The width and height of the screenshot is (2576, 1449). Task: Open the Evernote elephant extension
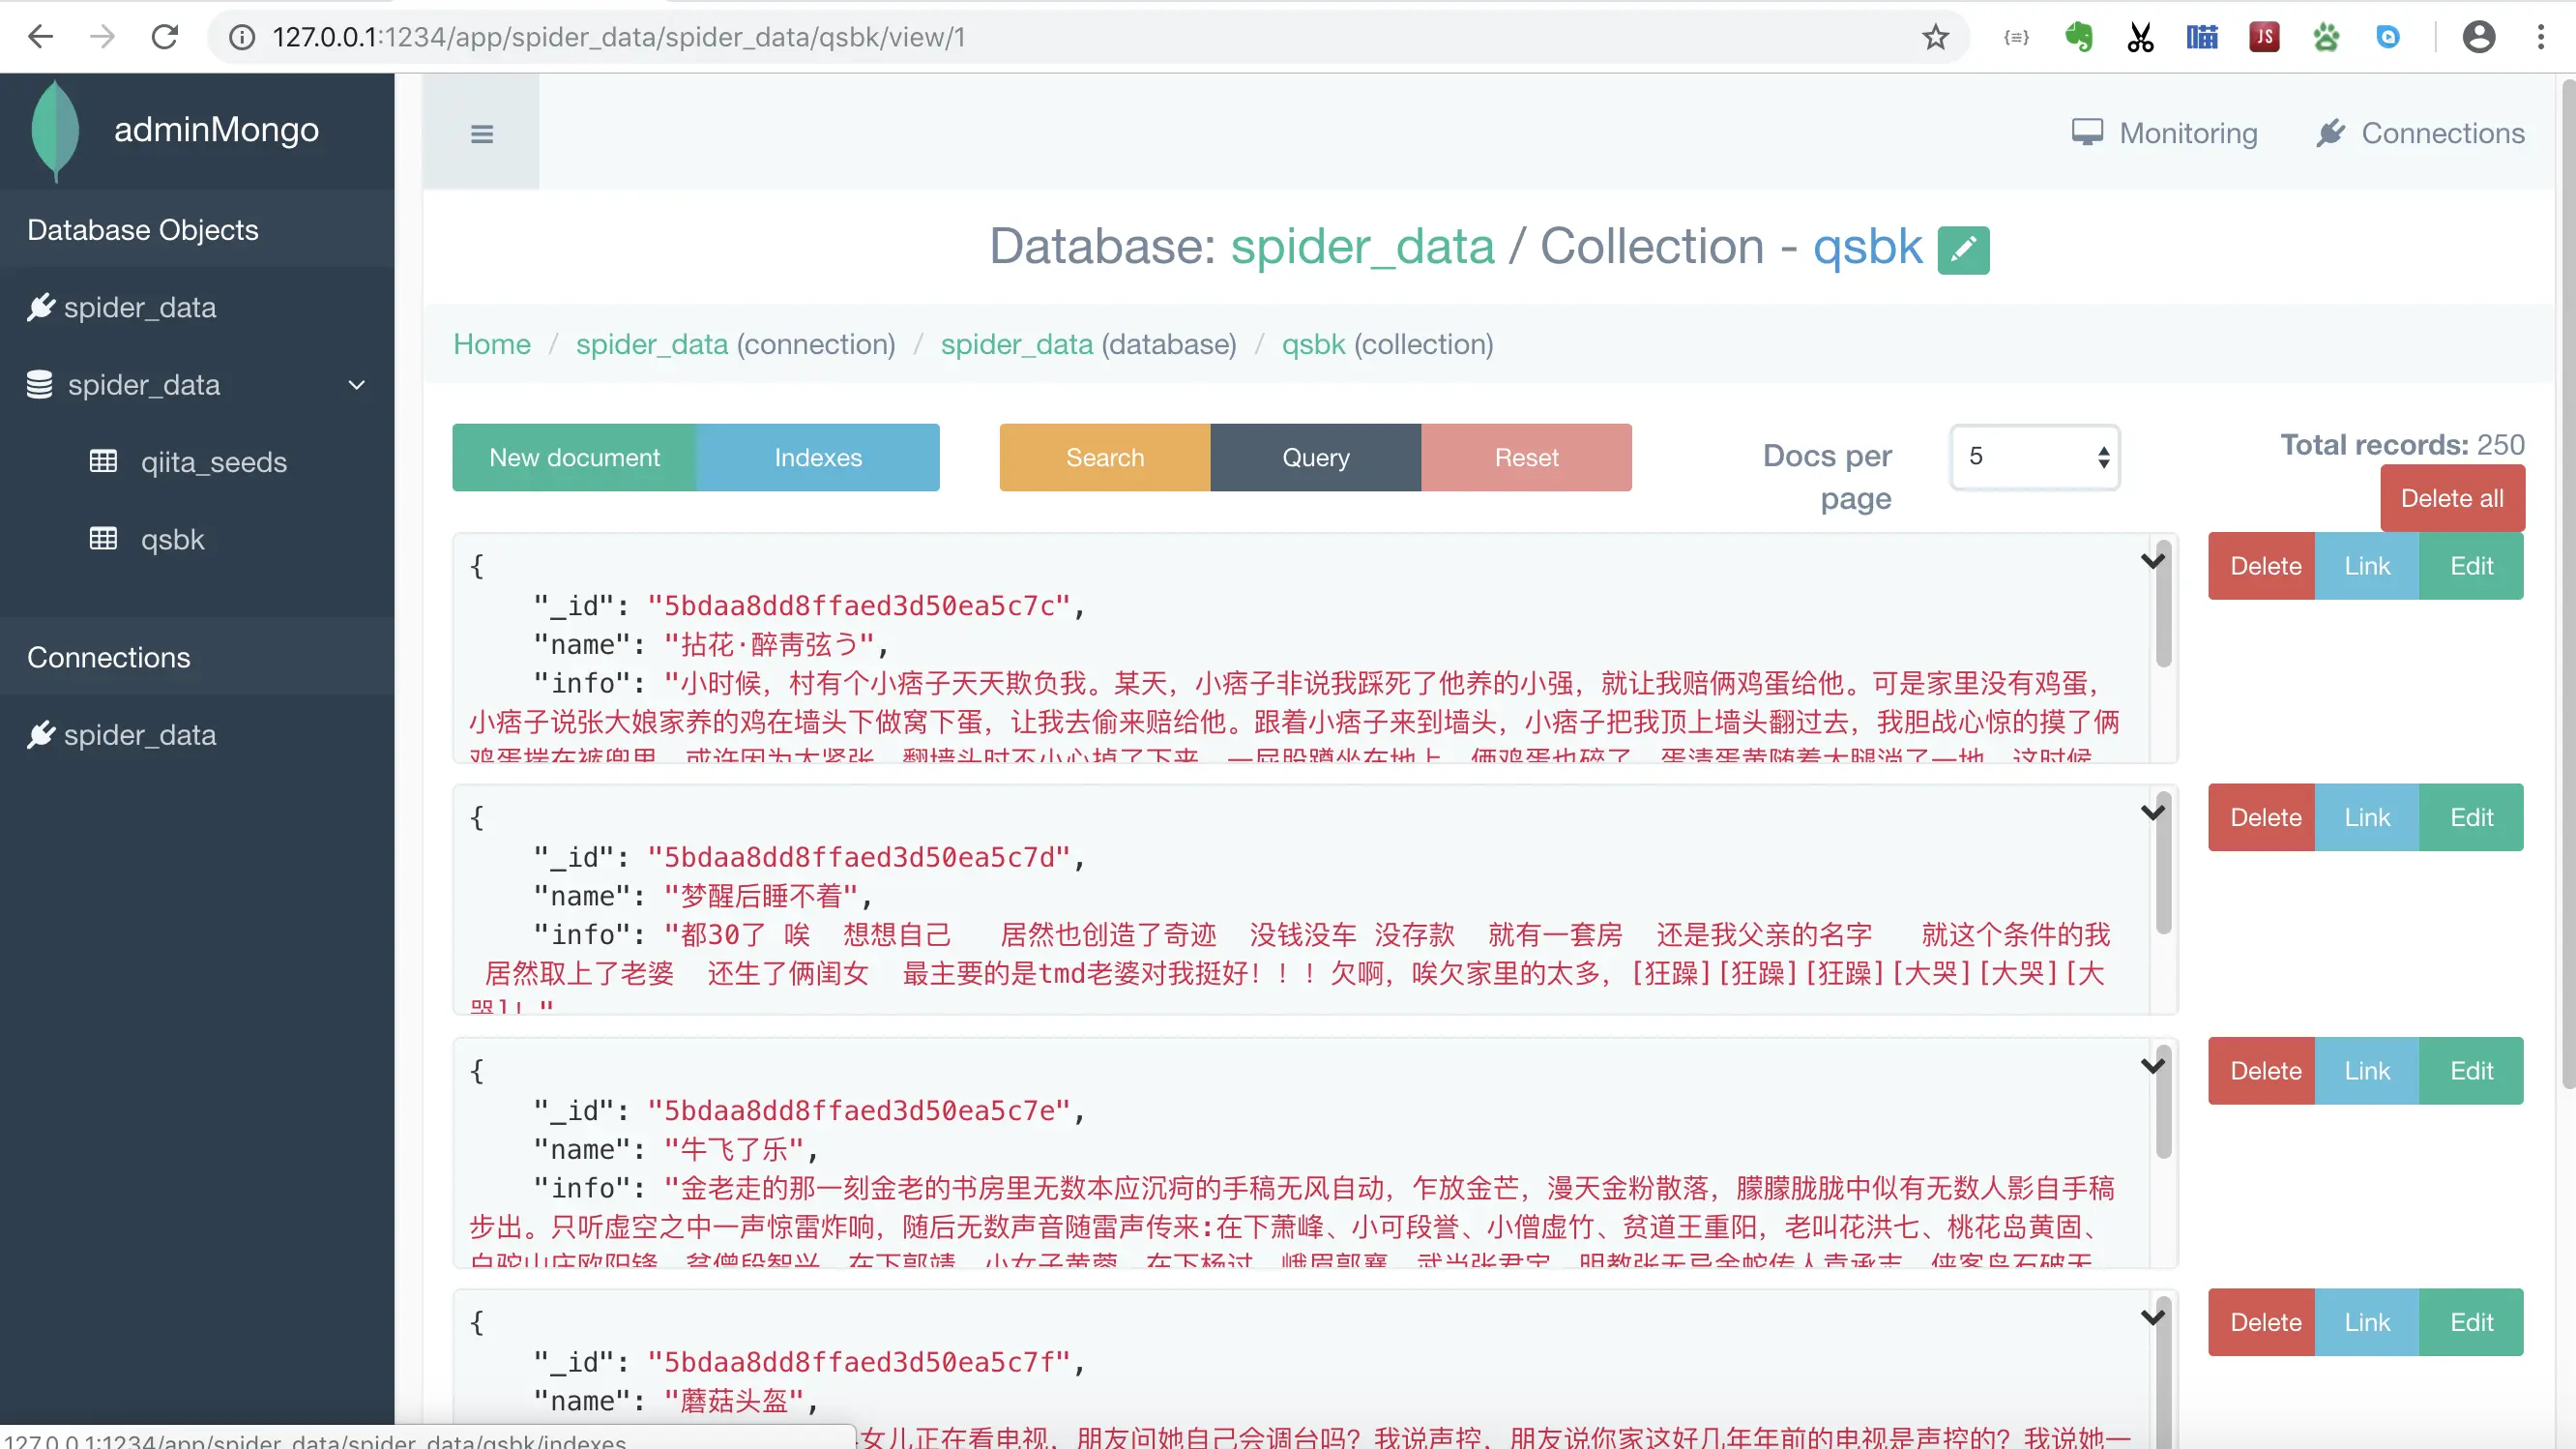pyautogui.click(x=2078, y=37)
